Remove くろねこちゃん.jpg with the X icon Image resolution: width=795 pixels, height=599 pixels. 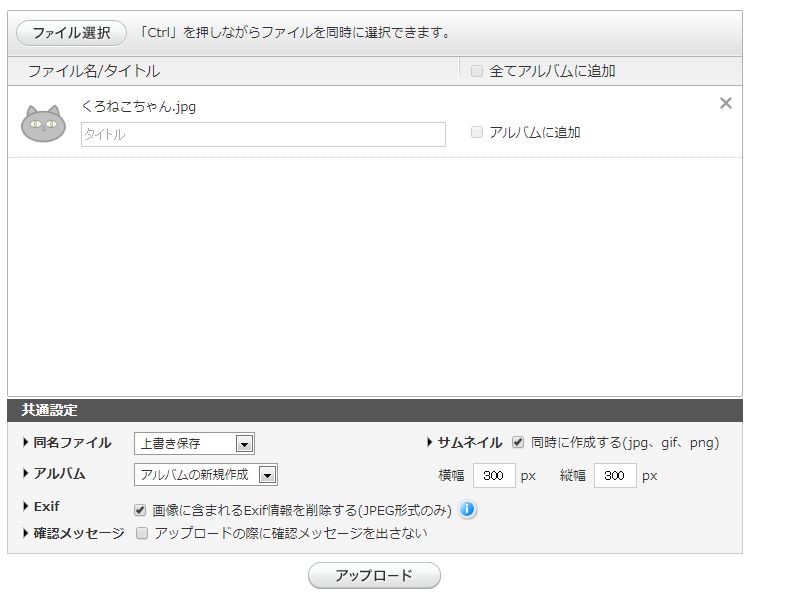pyautogui.click(x=726, y=103)
